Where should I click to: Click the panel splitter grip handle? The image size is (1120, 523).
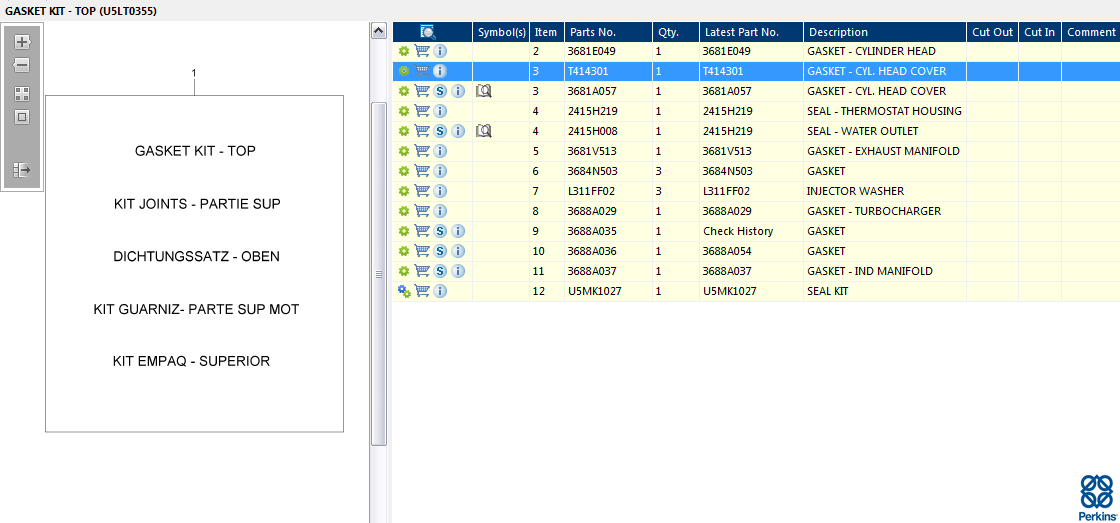(379, 274)
